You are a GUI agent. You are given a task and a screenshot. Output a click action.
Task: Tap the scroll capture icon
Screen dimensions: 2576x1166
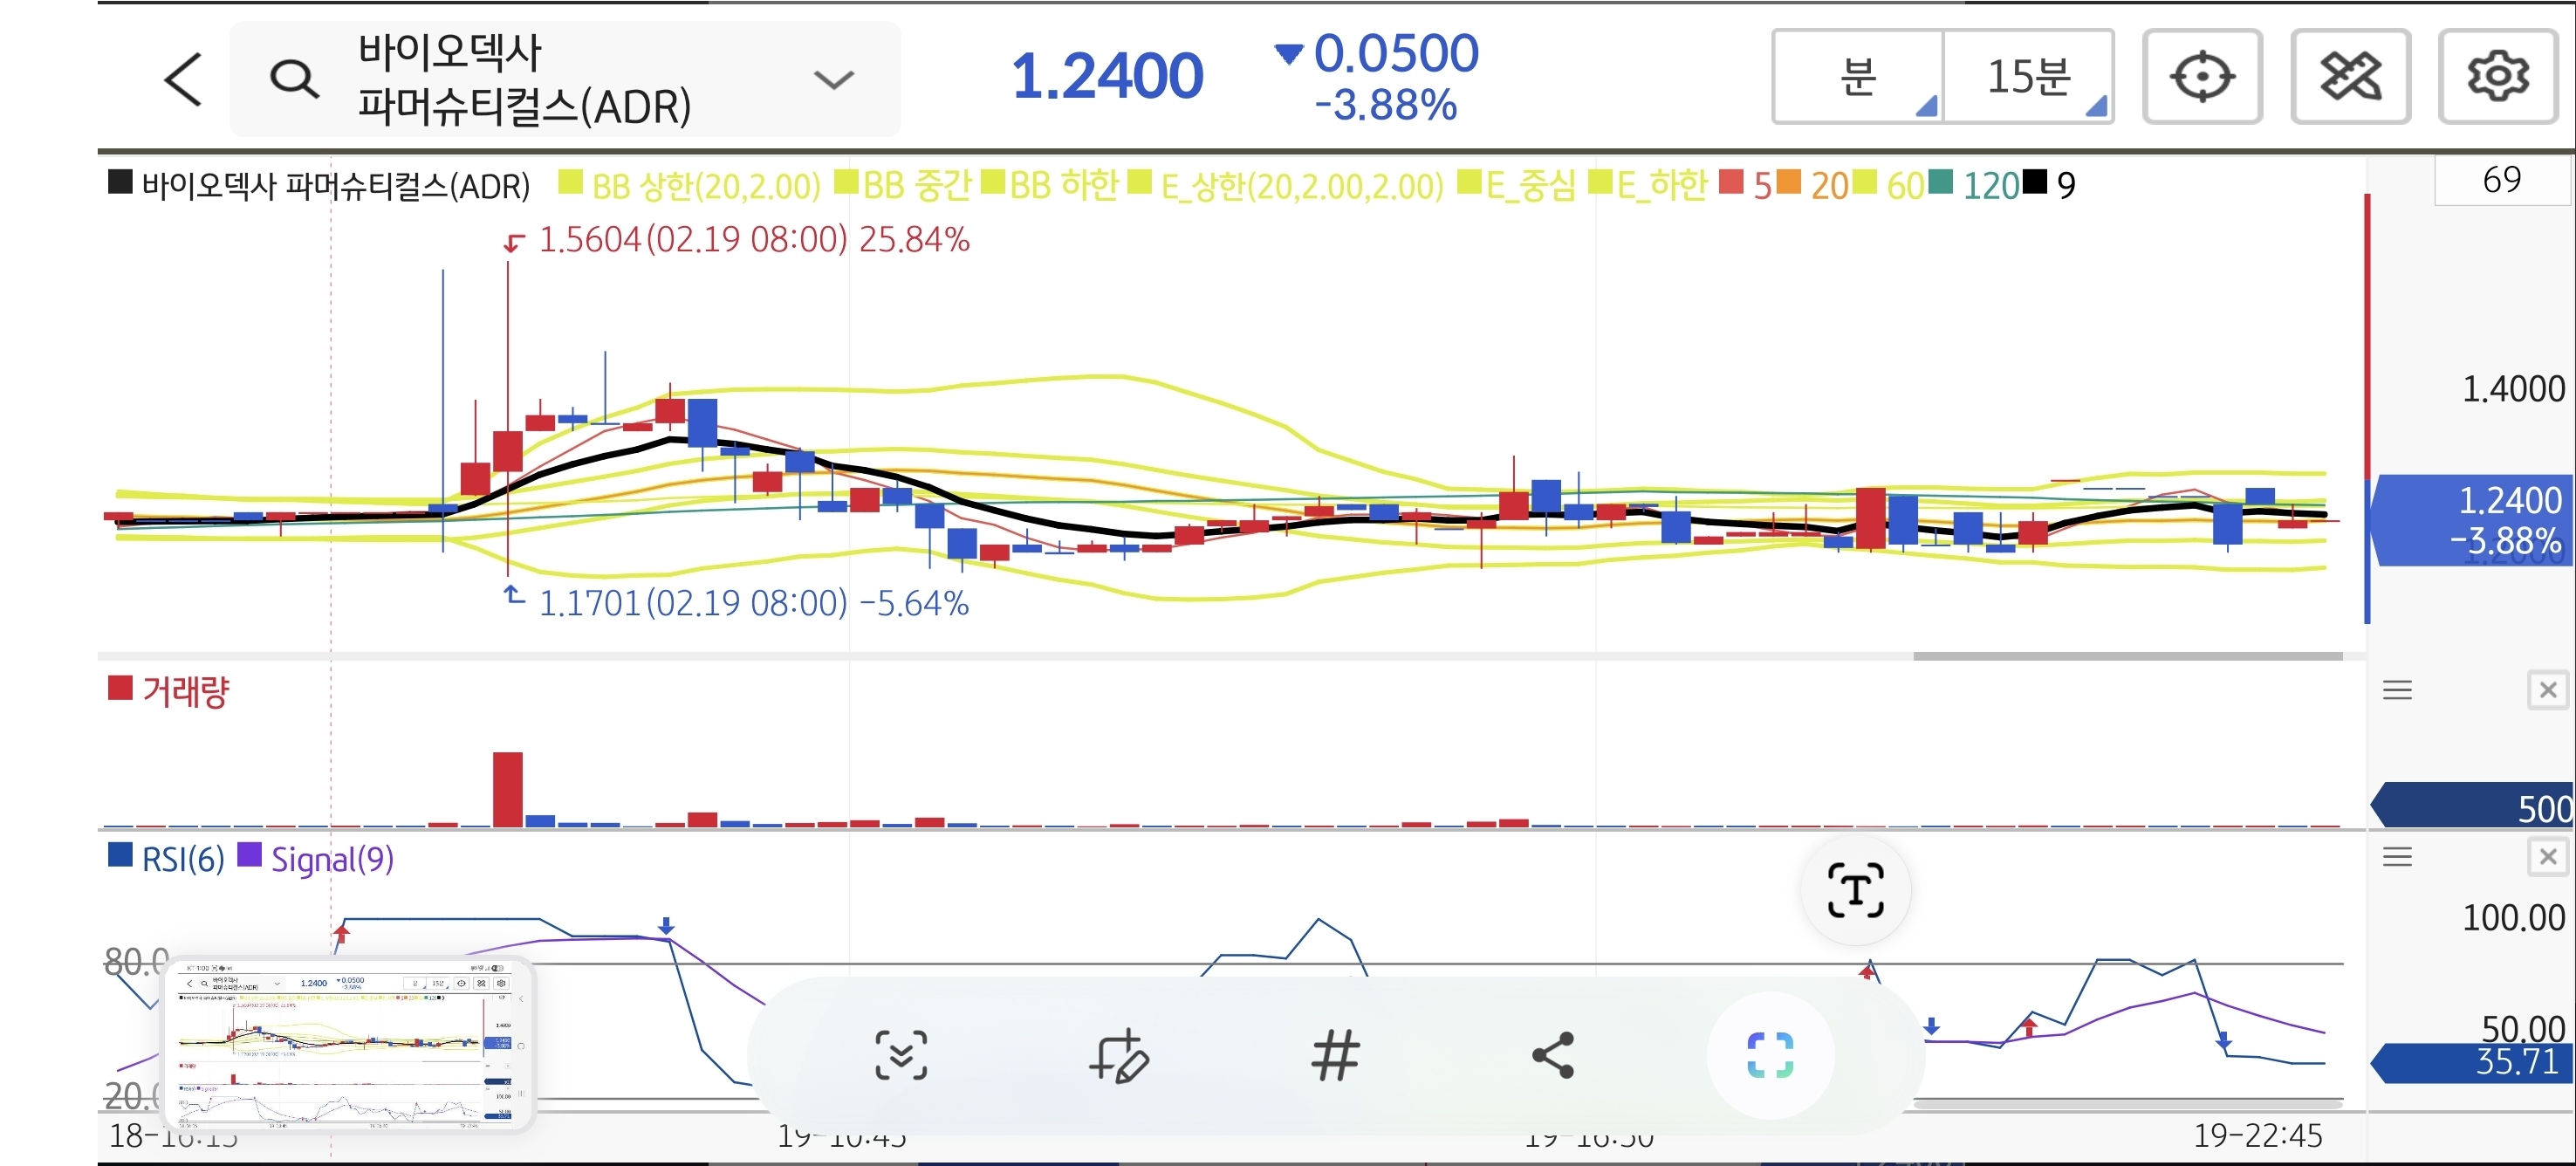[900, 1055]
